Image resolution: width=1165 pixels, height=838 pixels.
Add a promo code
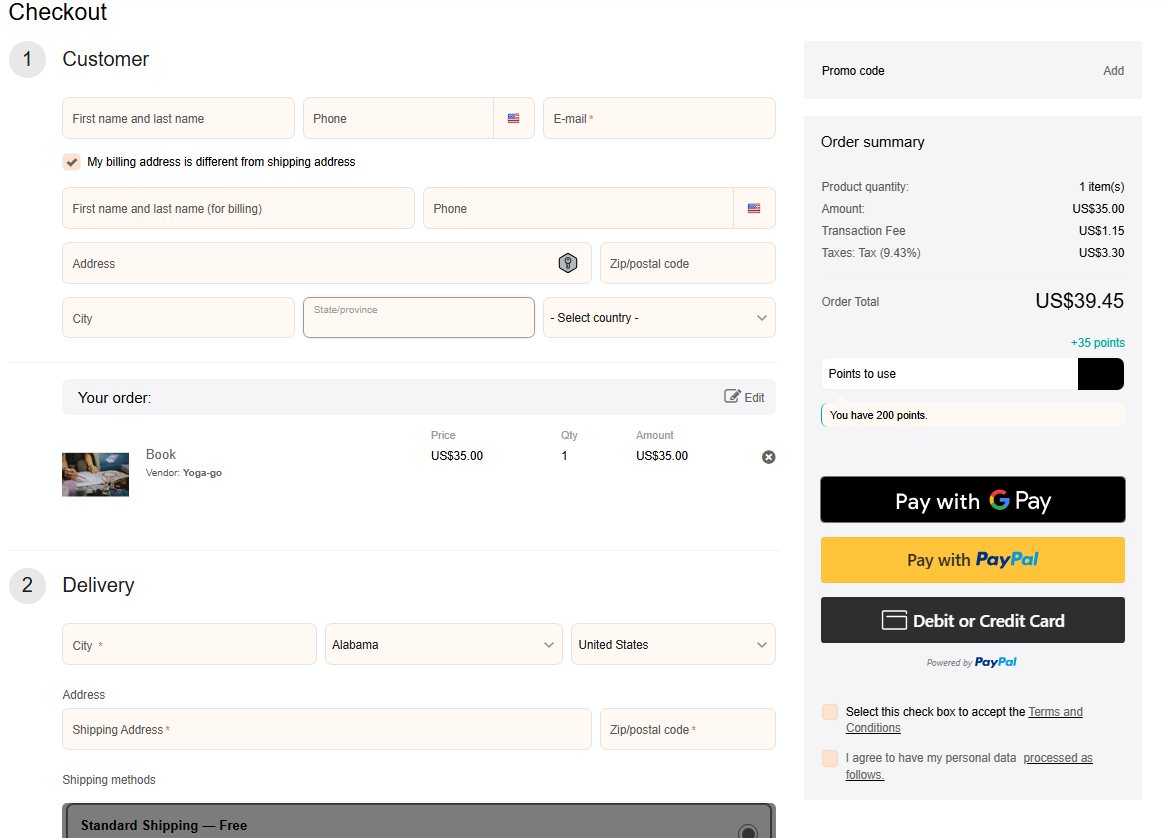[1113, 71]
